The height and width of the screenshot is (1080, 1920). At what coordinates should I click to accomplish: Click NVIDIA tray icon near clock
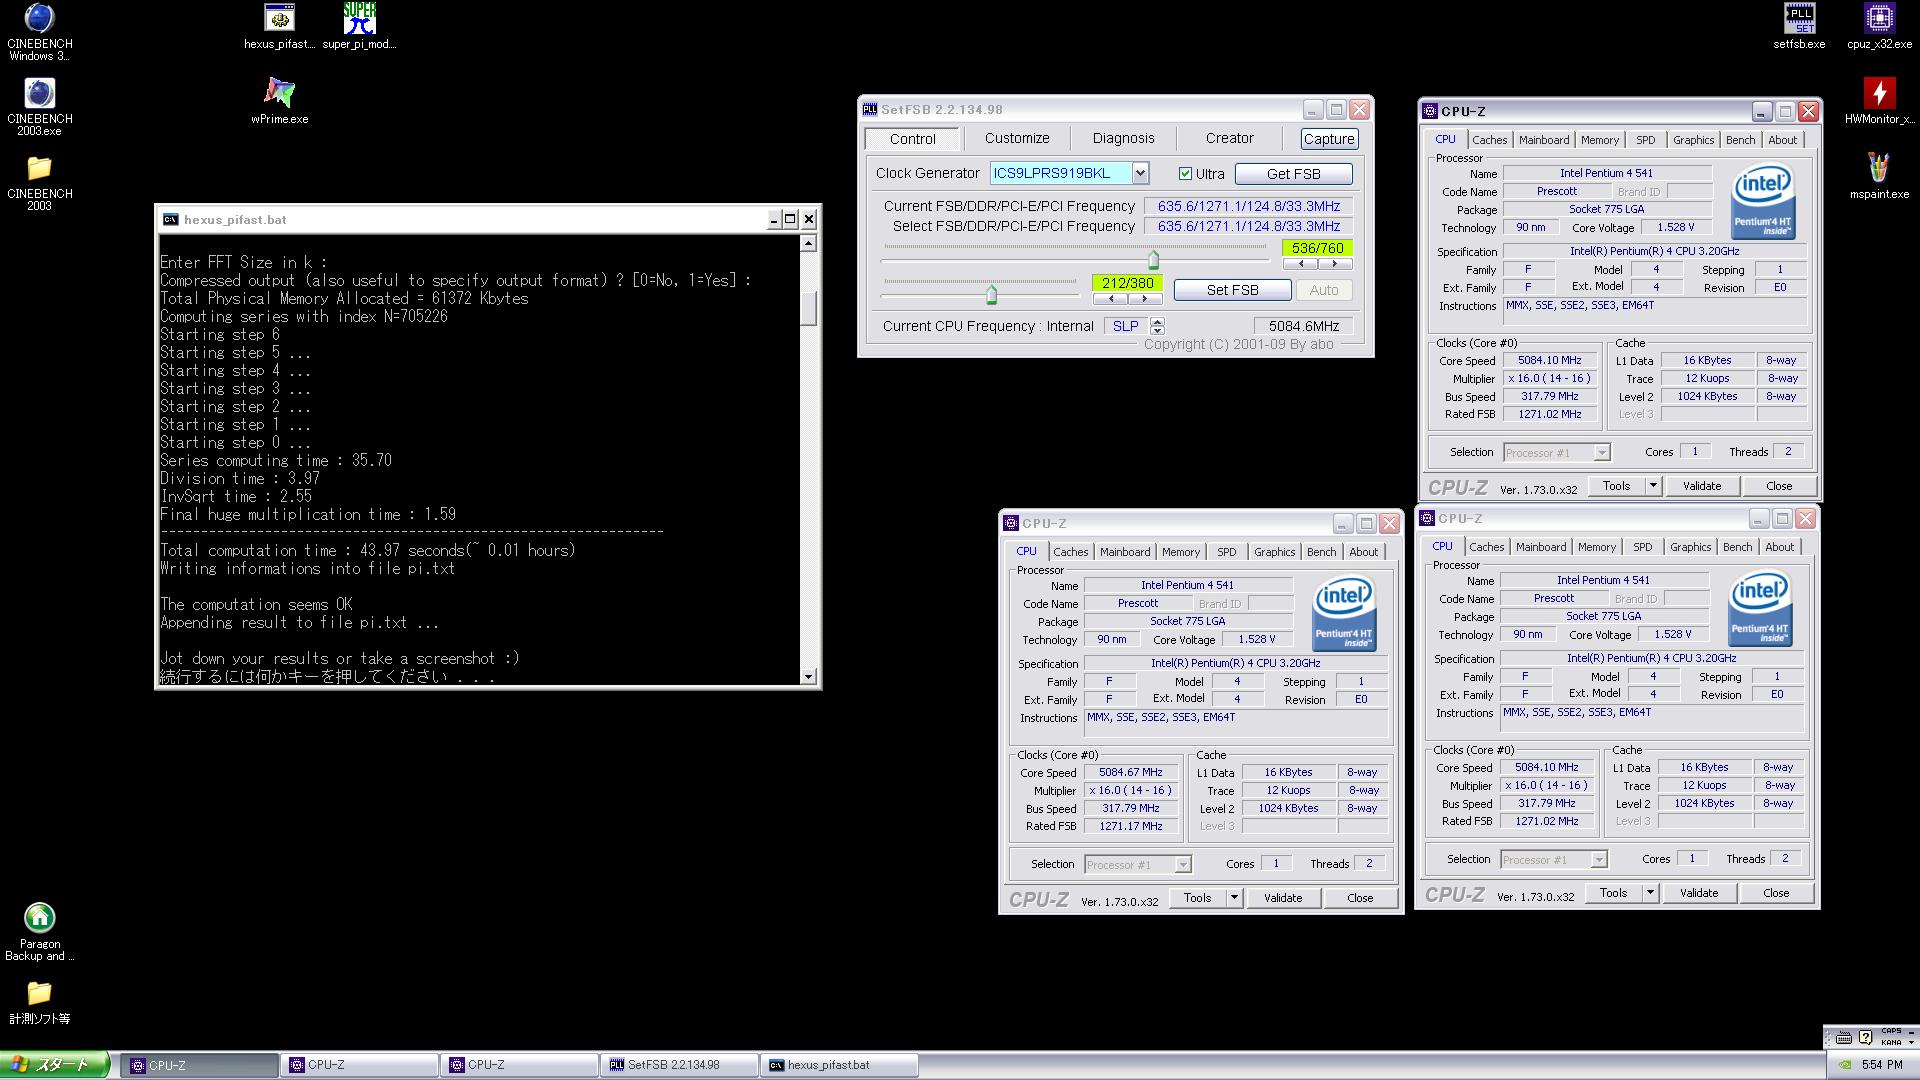(x=1846, y=1065)
